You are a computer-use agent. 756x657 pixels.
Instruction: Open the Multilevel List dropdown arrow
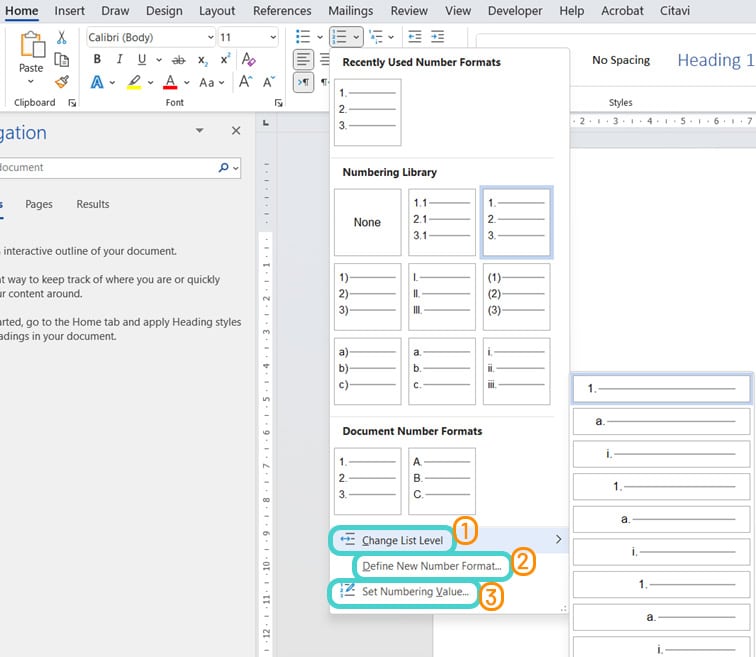[x=391, y=37]
